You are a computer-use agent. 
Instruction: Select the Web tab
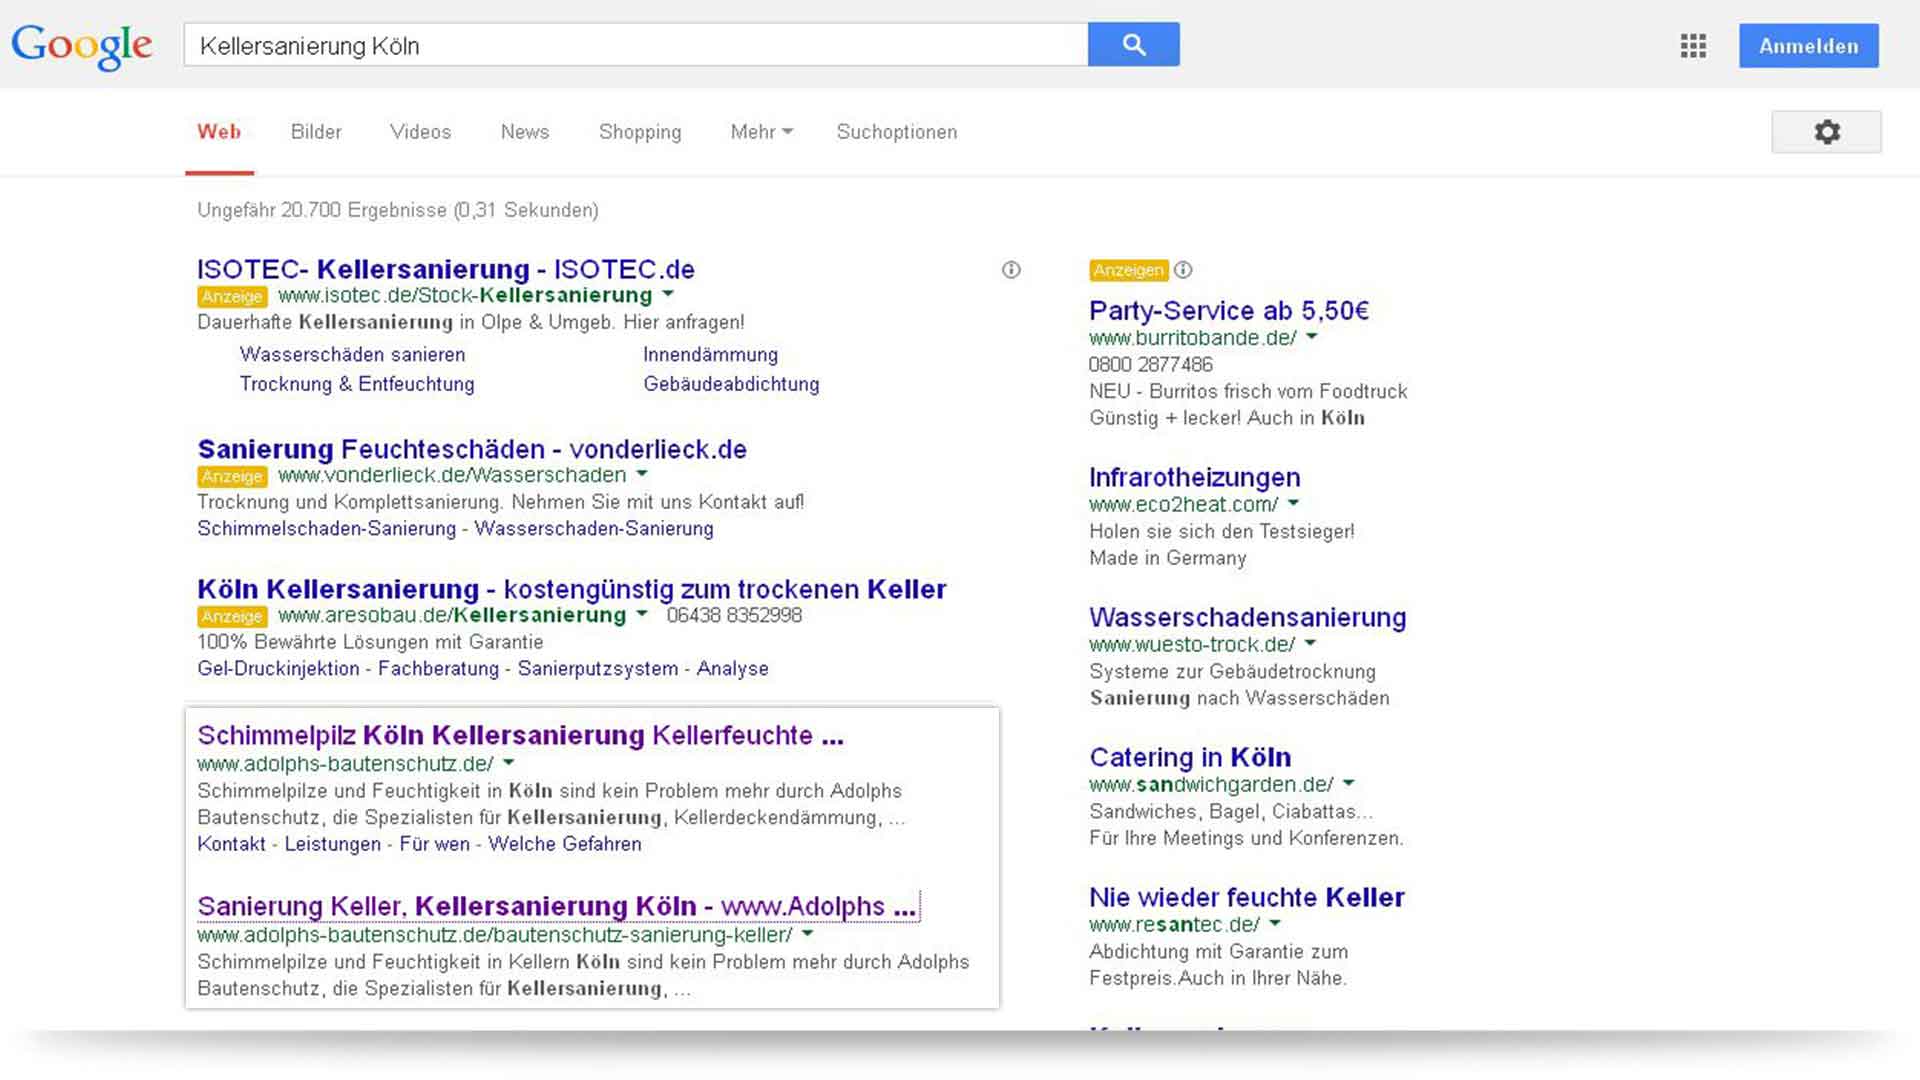point(219,132)
